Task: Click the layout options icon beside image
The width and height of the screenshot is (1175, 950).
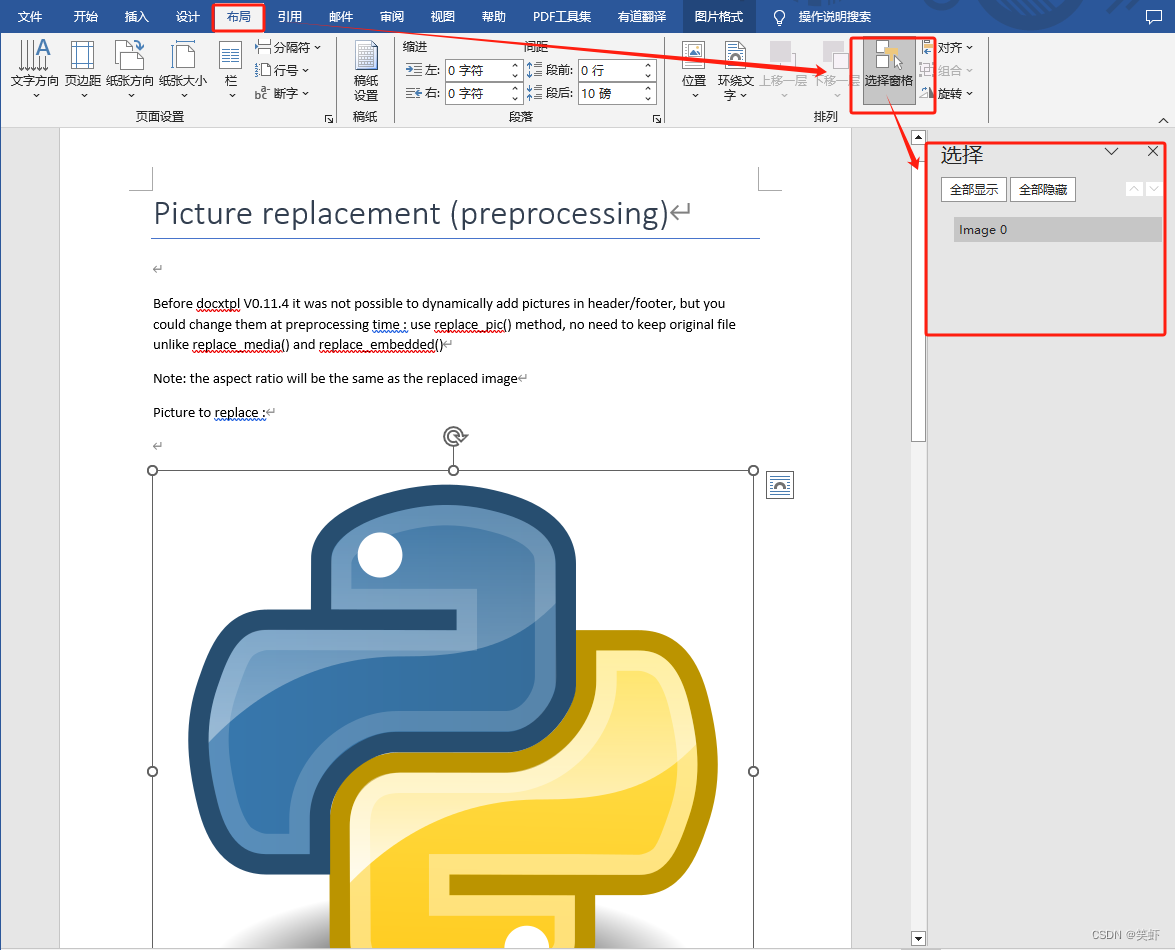Action: pos(779,485)
